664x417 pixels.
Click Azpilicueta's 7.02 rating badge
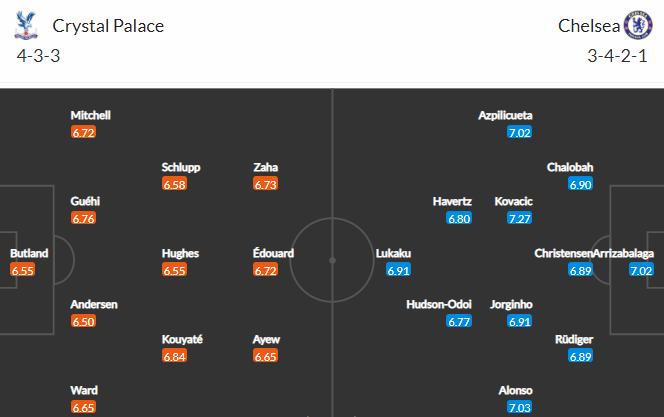coord(519,132)
